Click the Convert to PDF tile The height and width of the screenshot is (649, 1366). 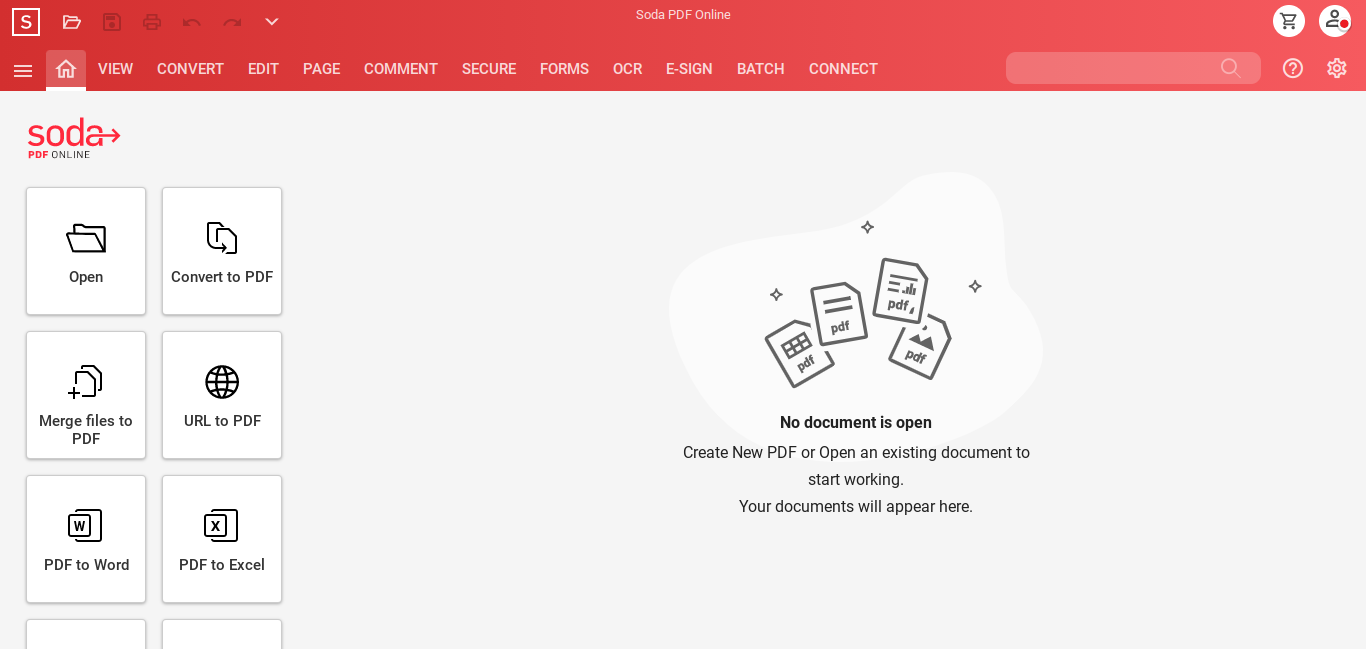click(x=222, y=251)
